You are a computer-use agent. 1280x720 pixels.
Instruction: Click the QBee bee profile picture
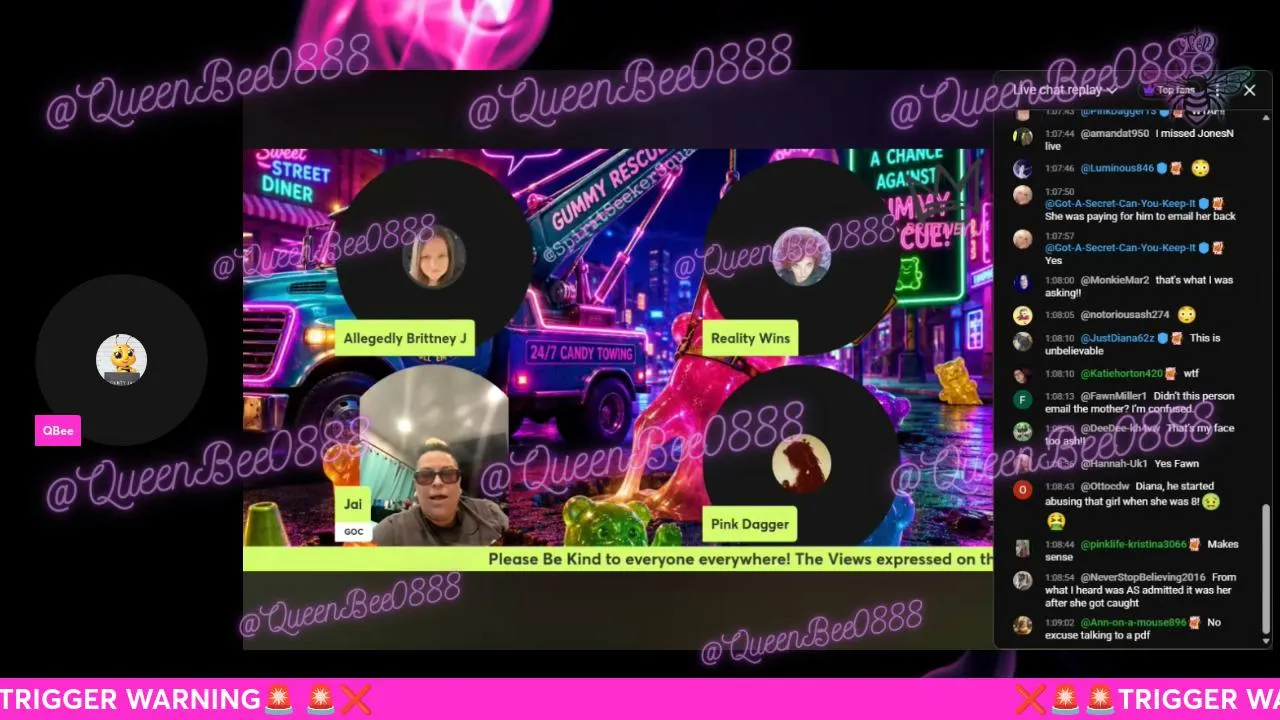click(121, 360)
